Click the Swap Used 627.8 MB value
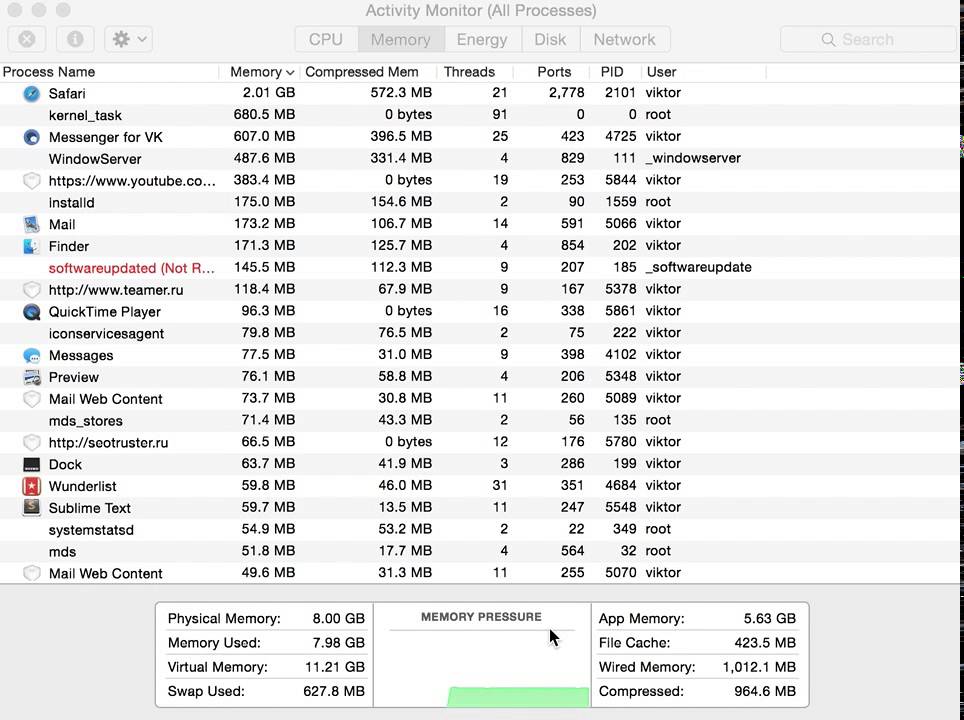 (334, 691)
